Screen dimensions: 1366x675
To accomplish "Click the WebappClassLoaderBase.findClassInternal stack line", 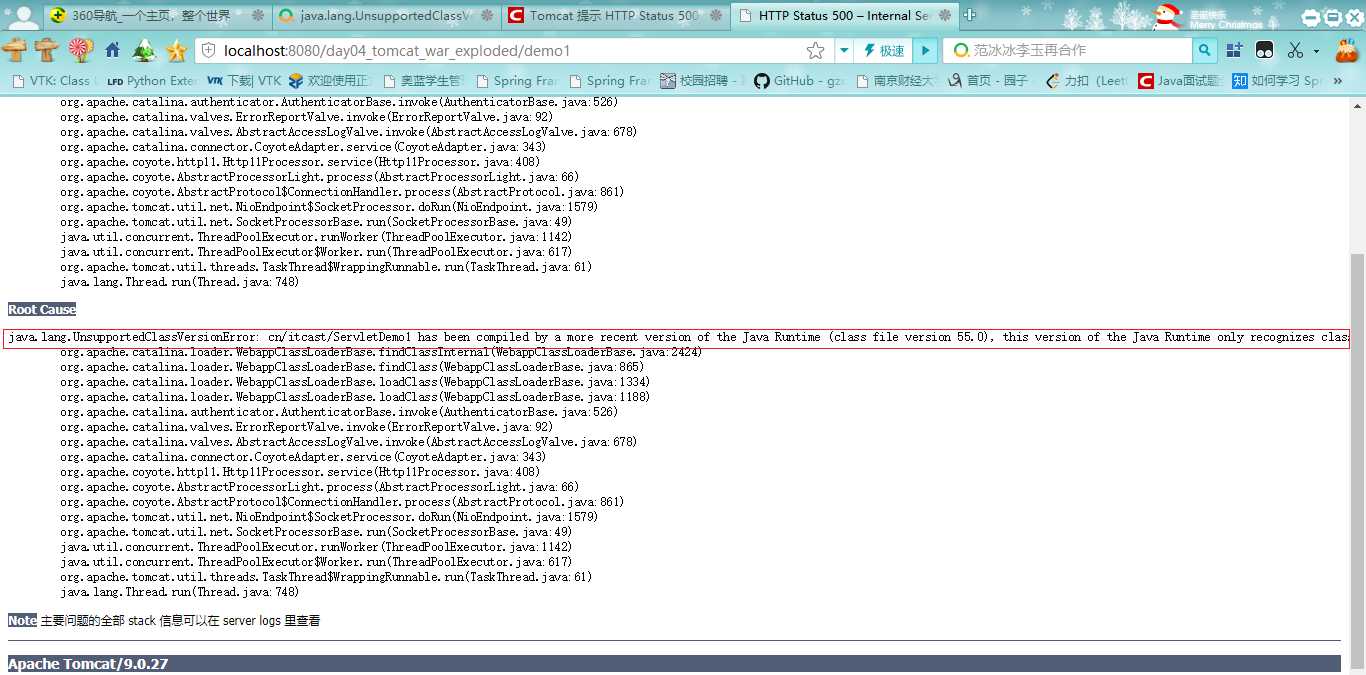I will (381, 352).
